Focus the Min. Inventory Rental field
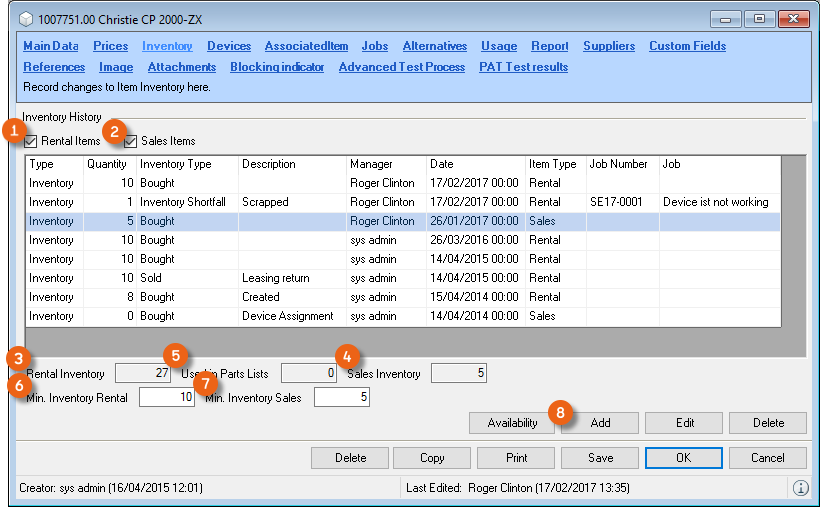Viewport: 820px width, 507px height. point(166,398)
